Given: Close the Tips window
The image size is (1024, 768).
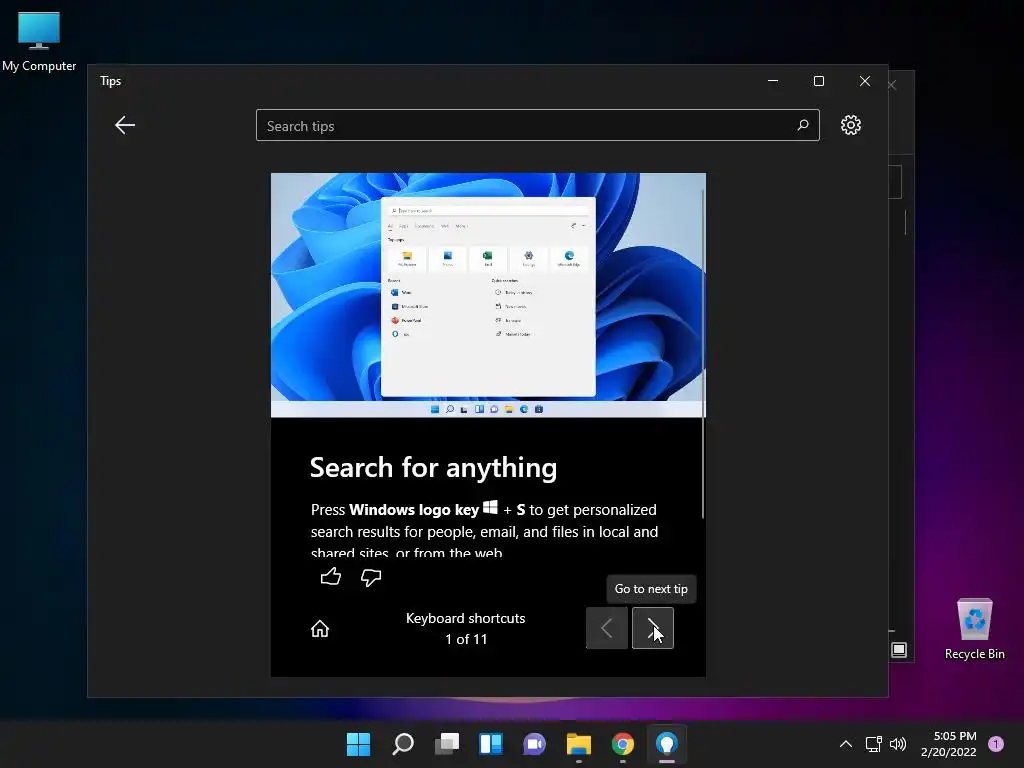Looking at the screenshot, I should point(865,81).
